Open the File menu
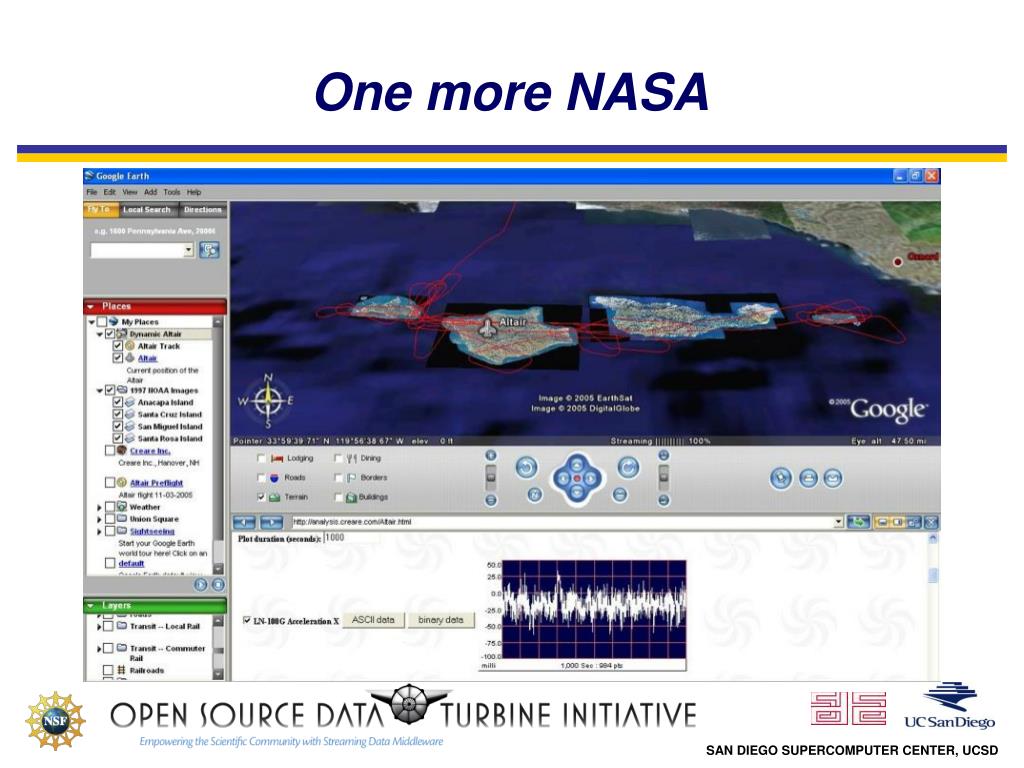This screenshot has height=768, width=1024. coord(92,192)
